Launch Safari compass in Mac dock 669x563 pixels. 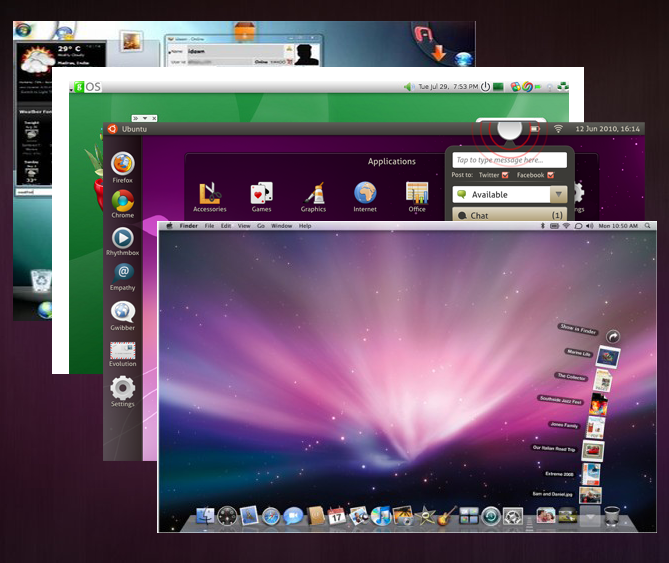pos(271,517)
